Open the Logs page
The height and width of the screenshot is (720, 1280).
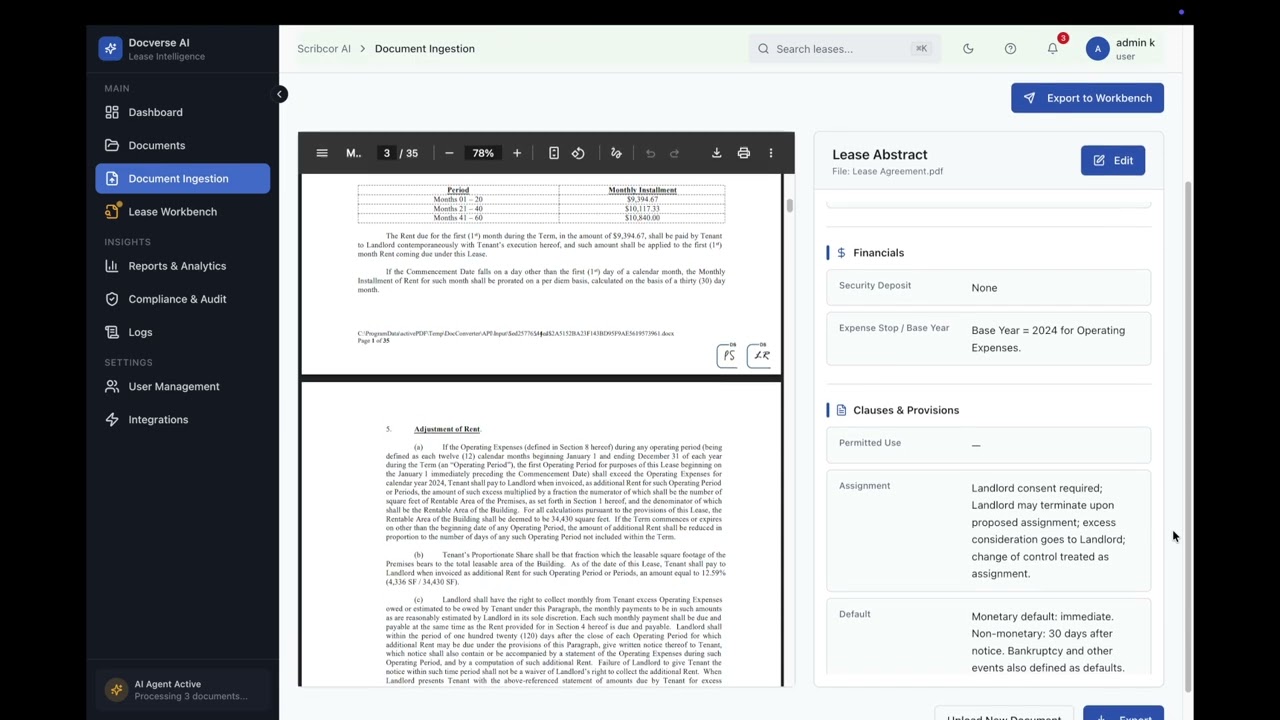[182, 332]
